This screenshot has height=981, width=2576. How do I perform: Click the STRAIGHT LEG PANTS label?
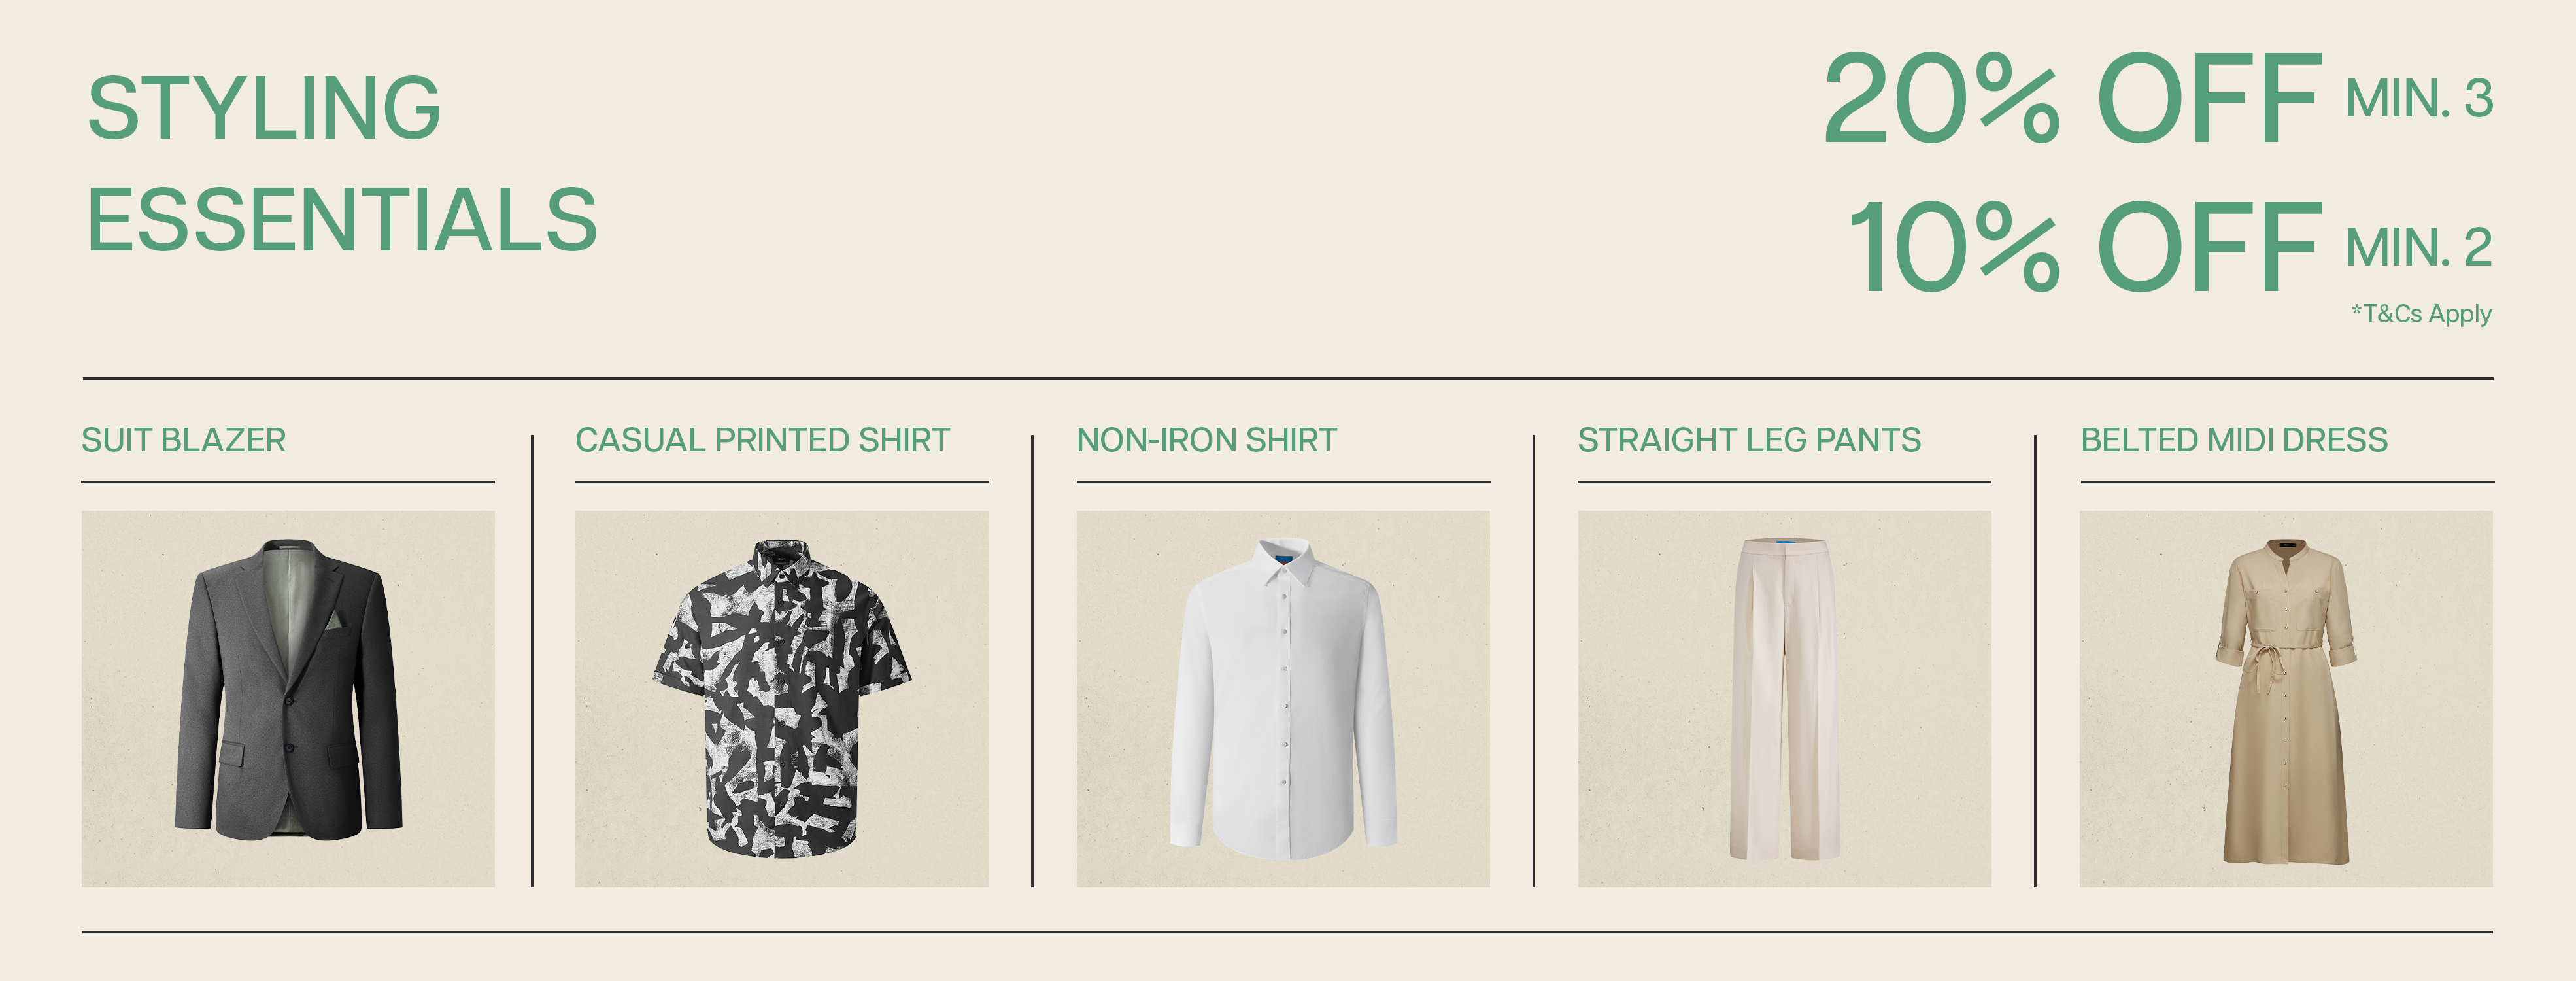pyautogui.click(x=1749, y=440)
